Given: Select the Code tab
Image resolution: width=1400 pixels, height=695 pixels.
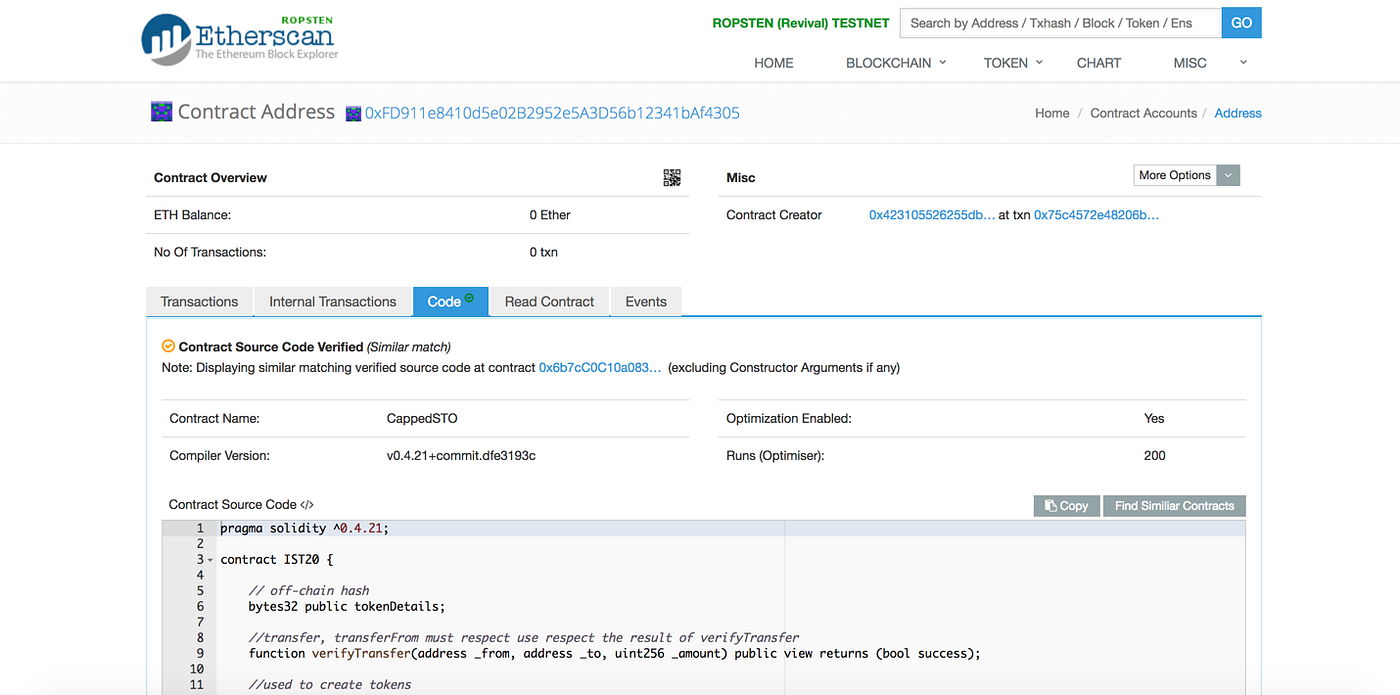Looking at the screenshot, I should click(450, 301).
